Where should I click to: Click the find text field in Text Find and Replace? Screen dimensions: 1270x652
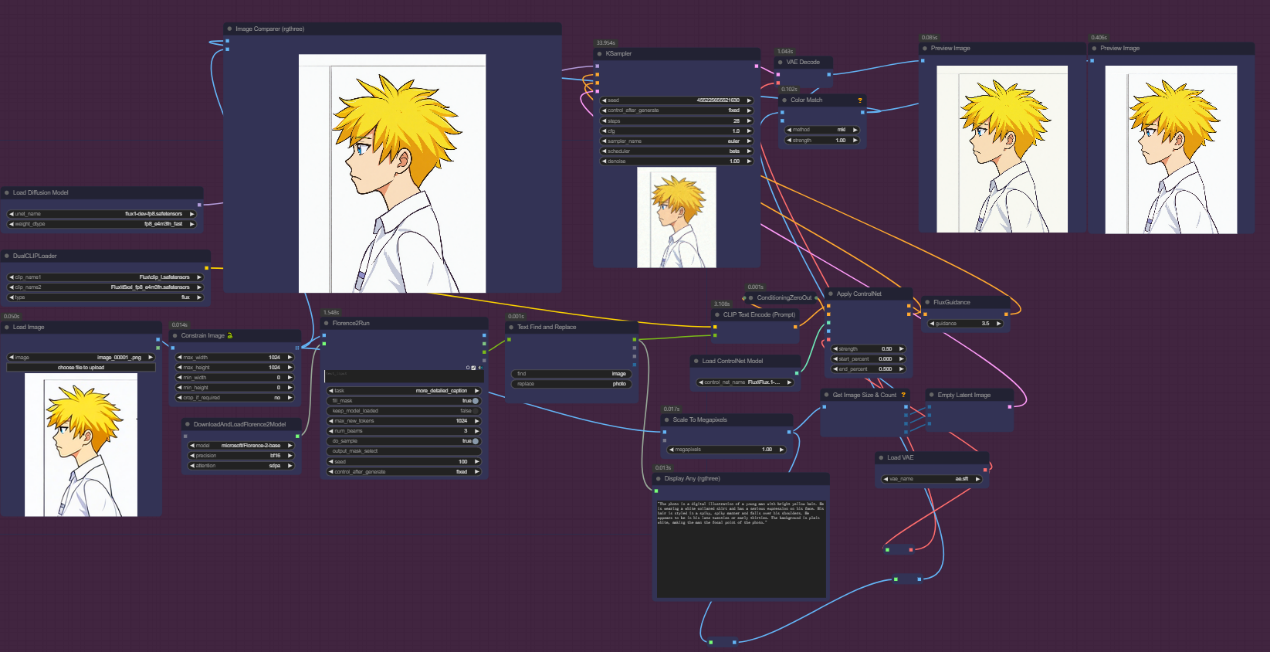(x=570, y=373)
